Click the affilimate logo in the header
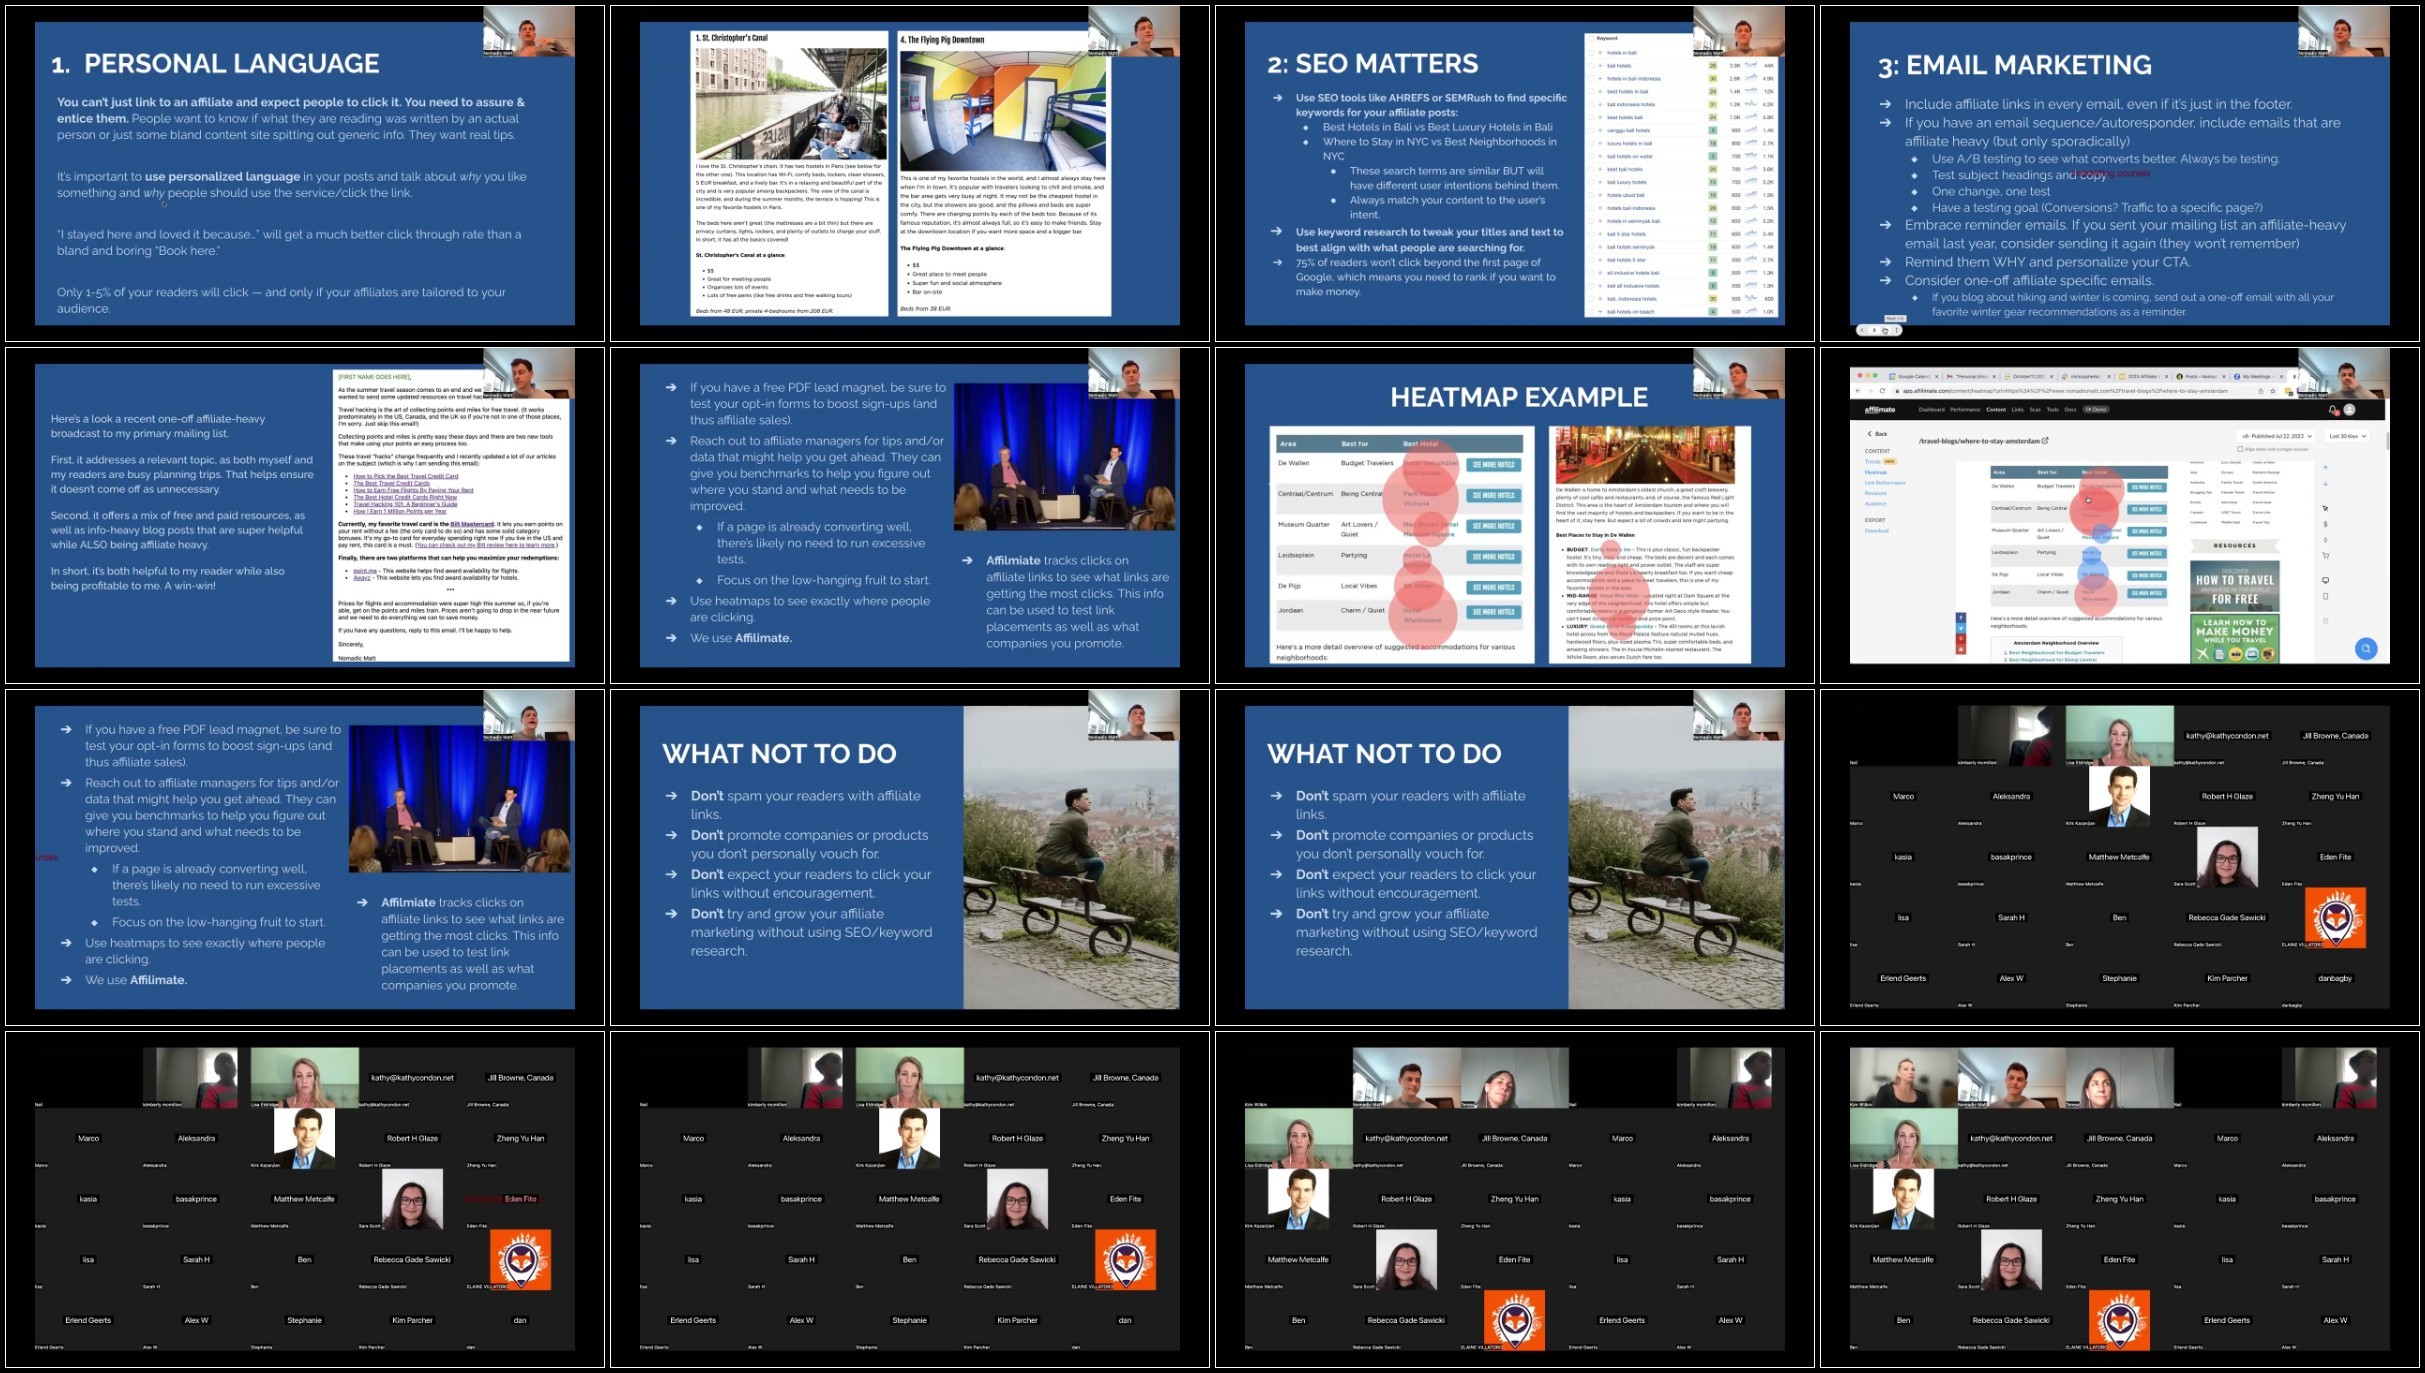 [x=1880, y=409]
